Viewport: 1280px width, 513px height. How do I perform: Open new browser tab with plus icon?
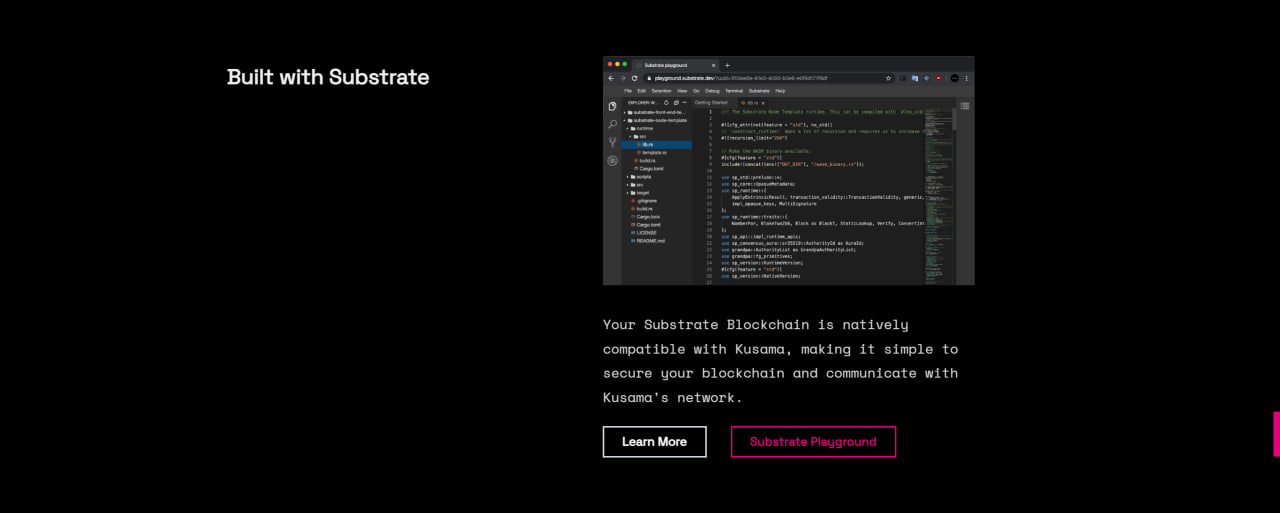click(727, 65)
